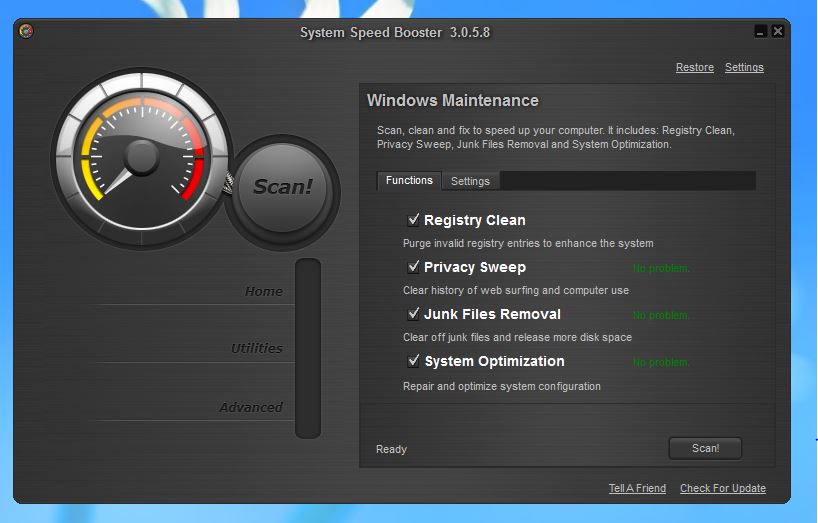Viewport: 818px width, 523px height.
Task: Toggle the Junk Files Removal checkbox
Action: 413,314
